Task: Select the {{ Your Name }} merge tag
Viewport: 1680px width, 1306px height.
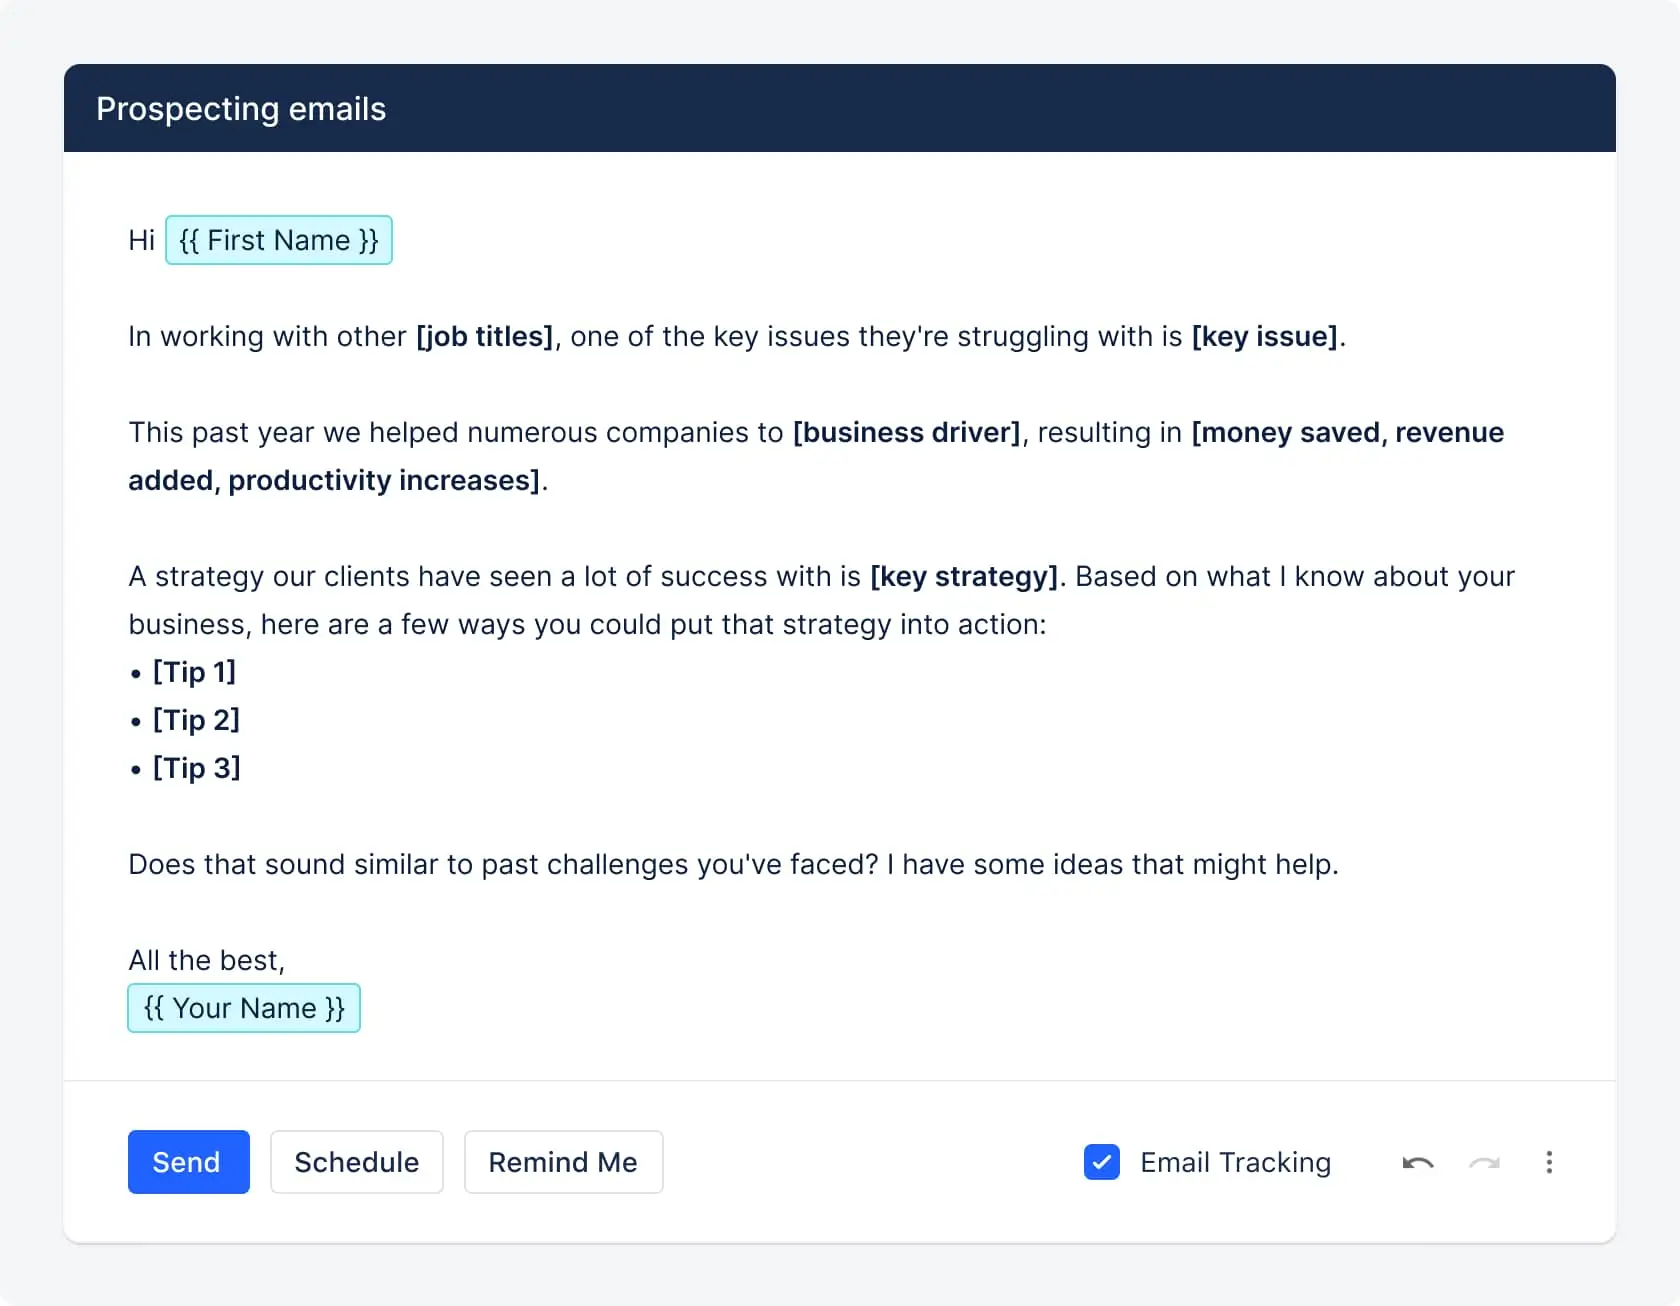Action: pos(243,1008)
